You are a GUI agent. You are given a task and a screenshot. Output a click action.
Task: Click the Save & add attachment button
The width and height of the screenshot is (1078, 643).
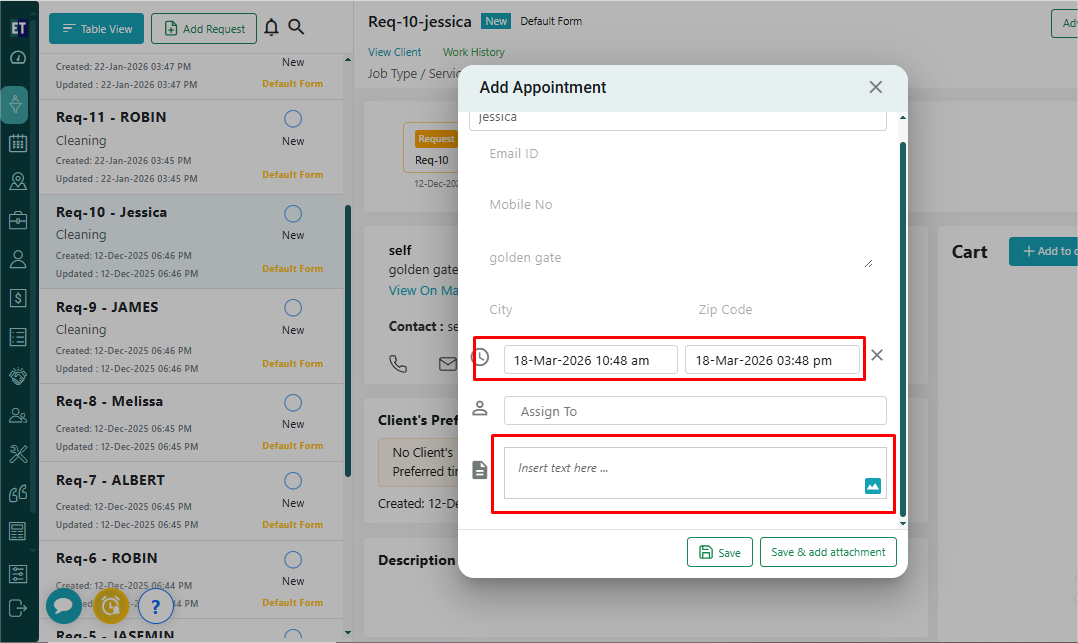coord(828,552)
